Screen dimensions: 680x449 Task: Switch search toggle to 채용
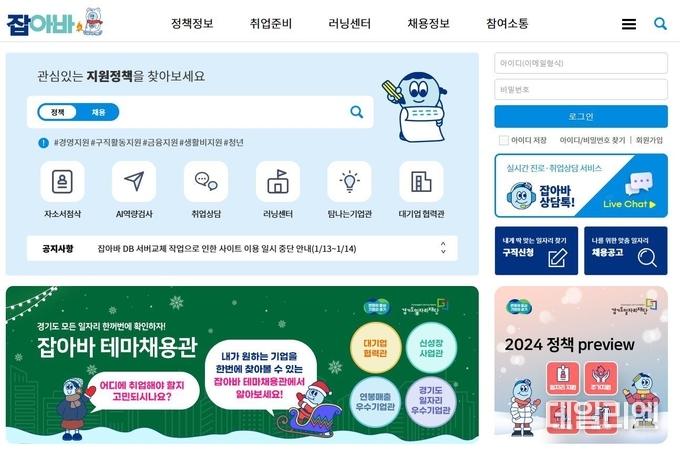click(x=98, y=112)
